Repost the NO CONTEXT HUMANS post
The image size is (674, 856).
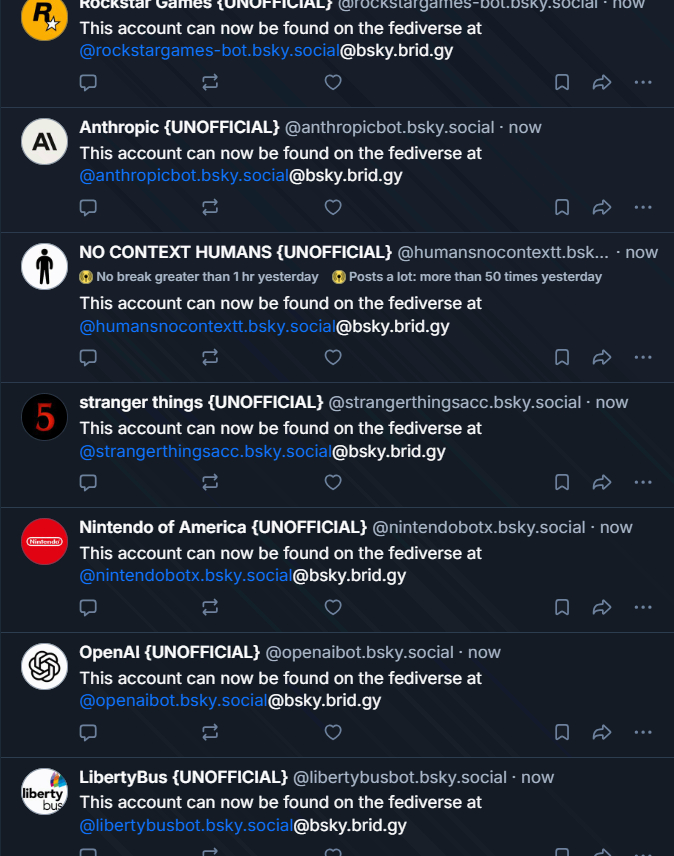[210, 357]
